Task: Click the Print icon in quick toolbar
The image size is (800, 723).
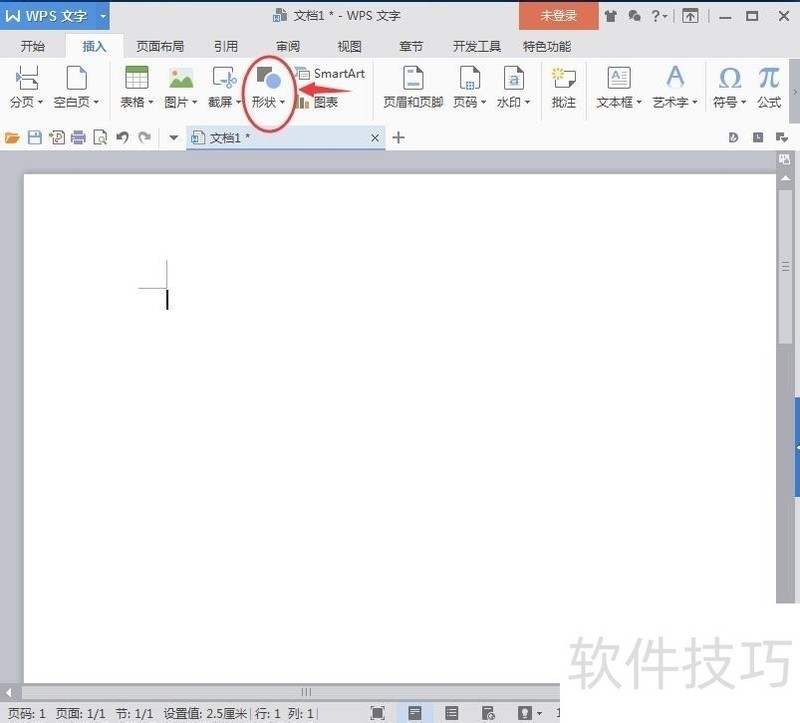Action: click(x=79, y=137)
